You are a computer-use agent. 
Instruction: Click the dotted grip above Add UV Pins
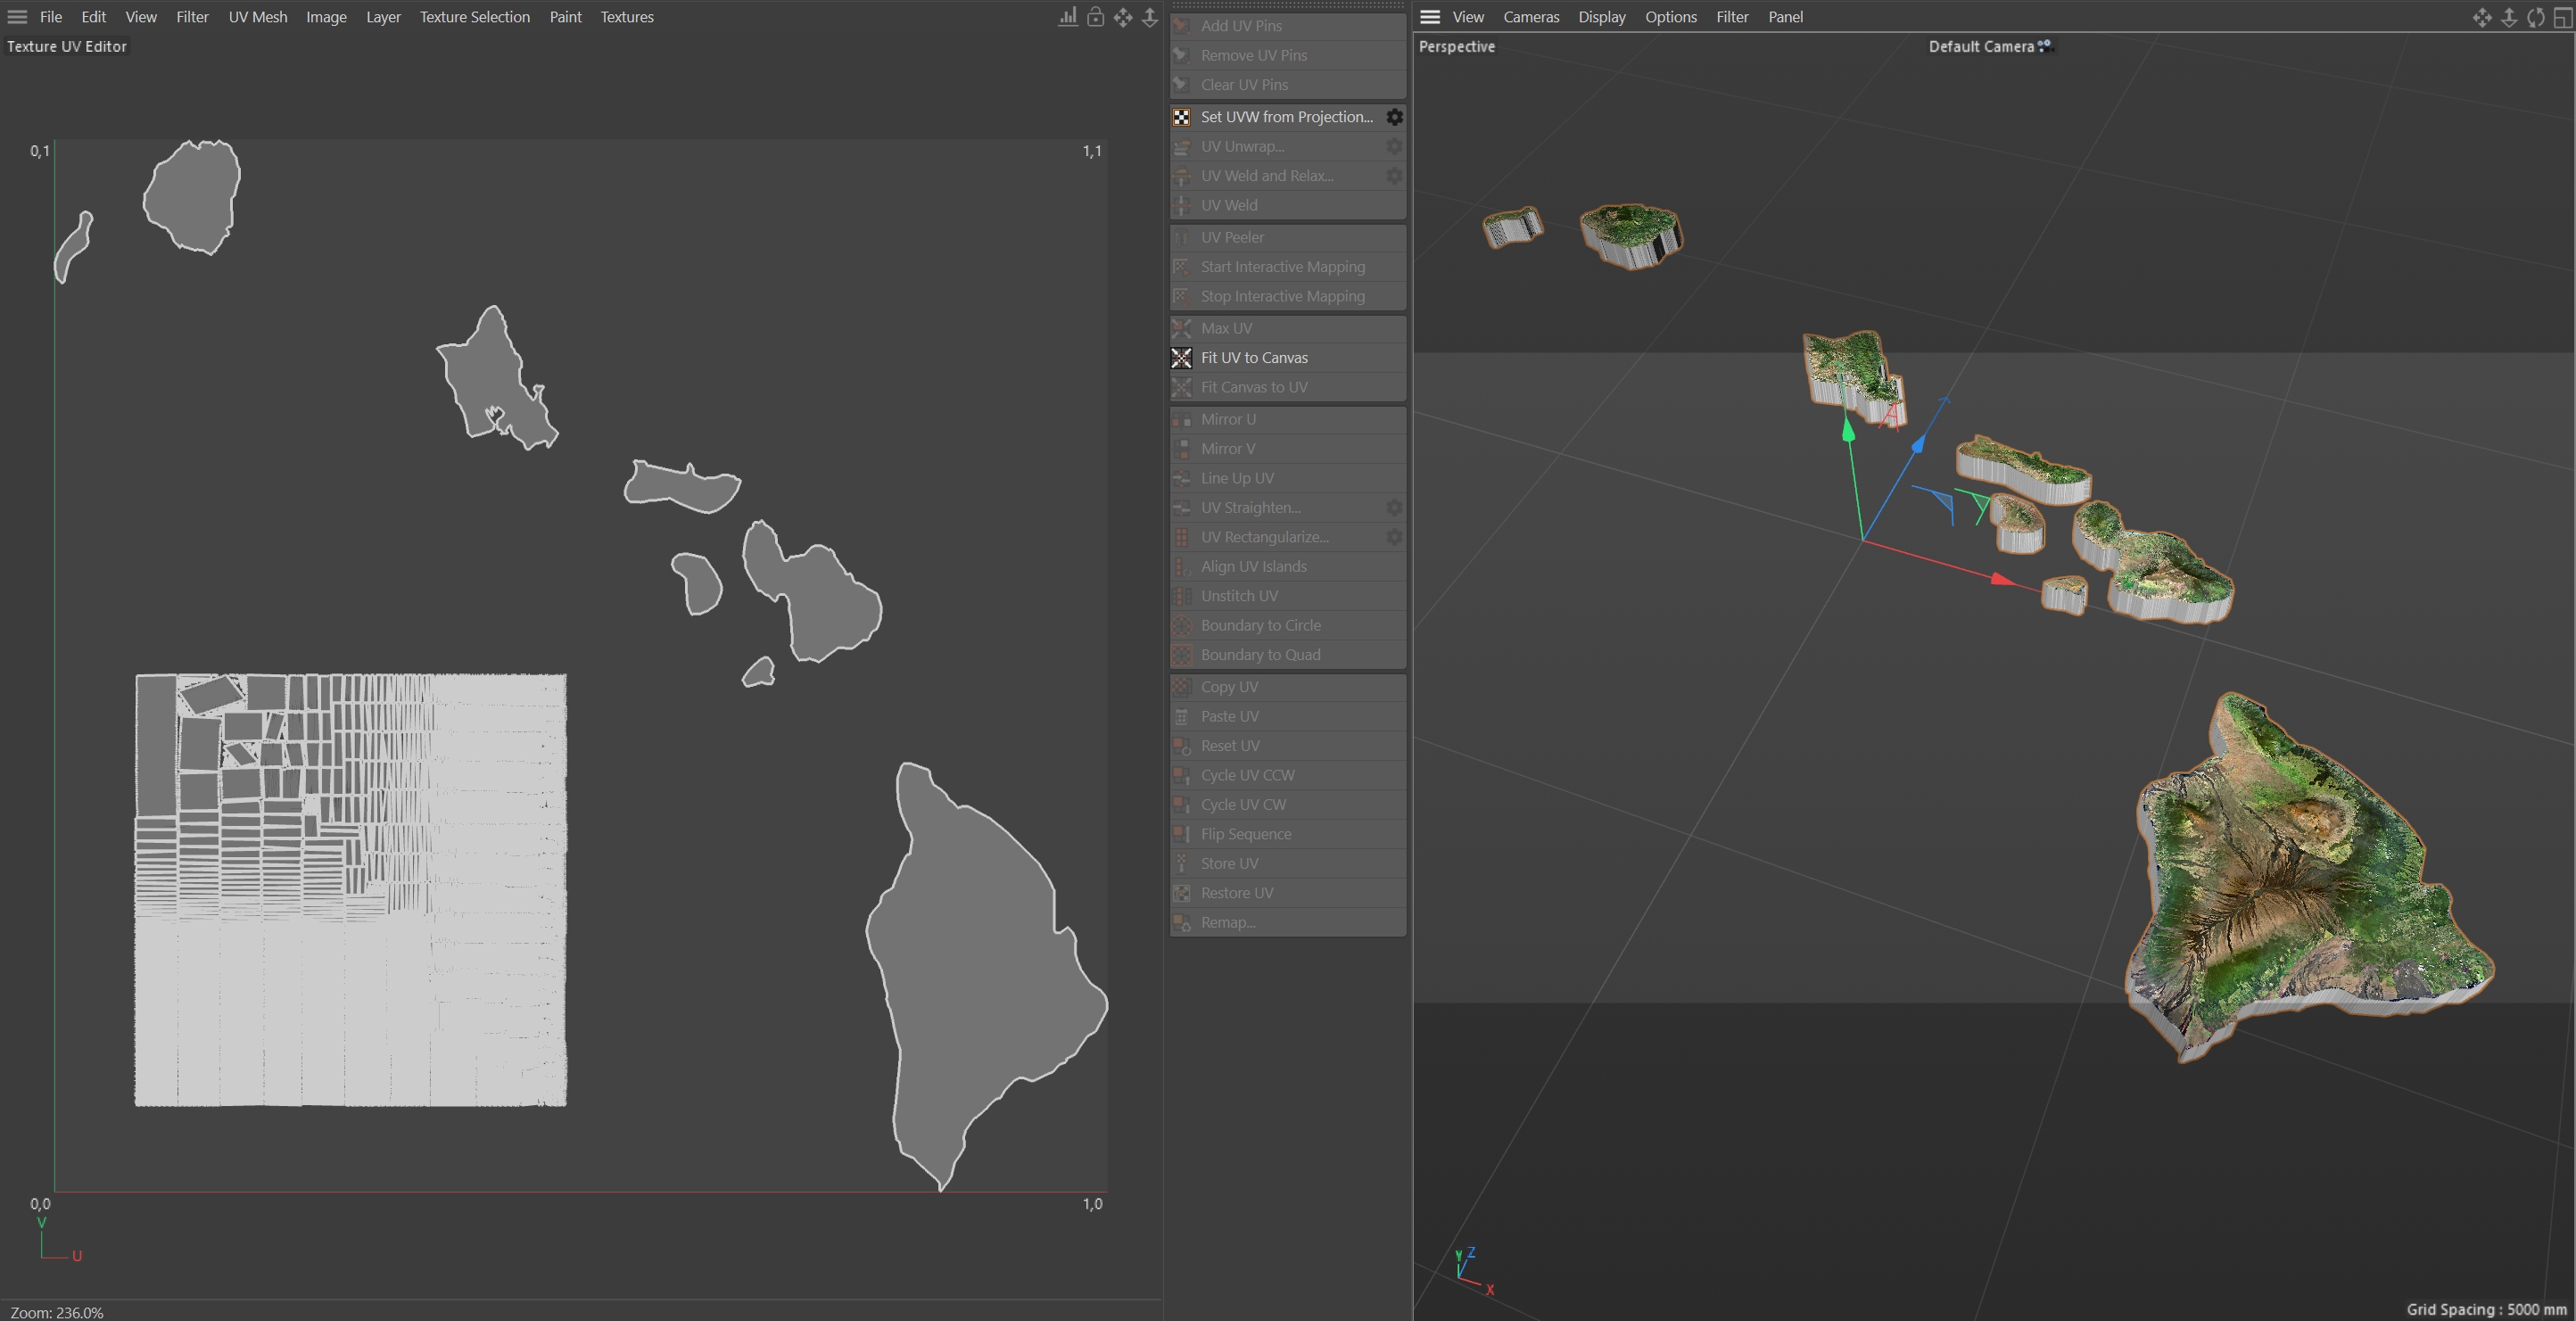[1287, 6]
